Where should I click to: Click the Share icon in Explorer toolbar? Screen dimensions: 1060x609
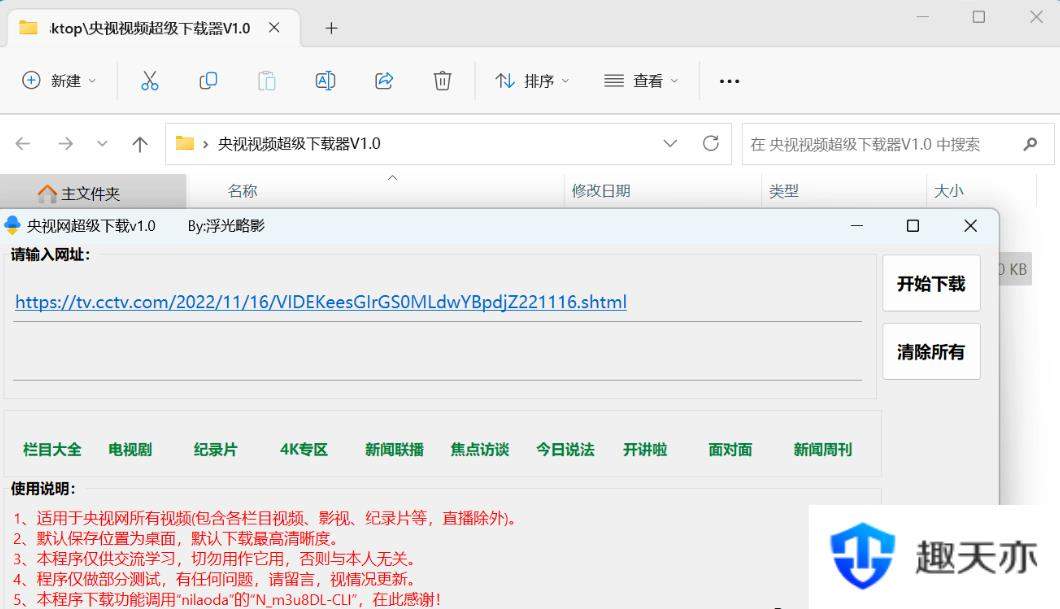coord(384,81)
